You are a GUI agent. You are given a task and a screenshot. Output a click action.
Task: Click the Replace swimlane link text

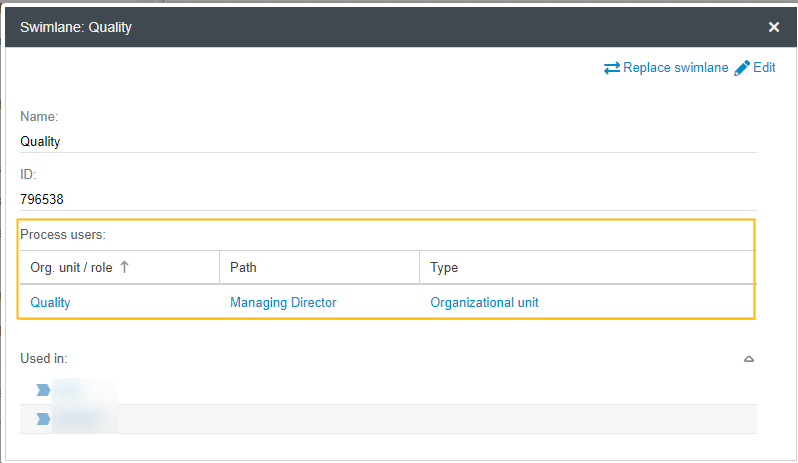pos(676,68)
